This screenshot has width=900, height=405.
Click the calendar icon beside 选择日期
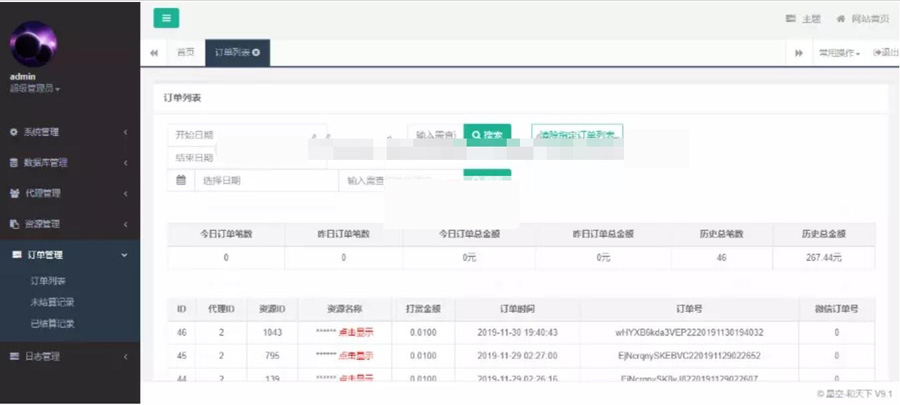click(x=181, y=180)
